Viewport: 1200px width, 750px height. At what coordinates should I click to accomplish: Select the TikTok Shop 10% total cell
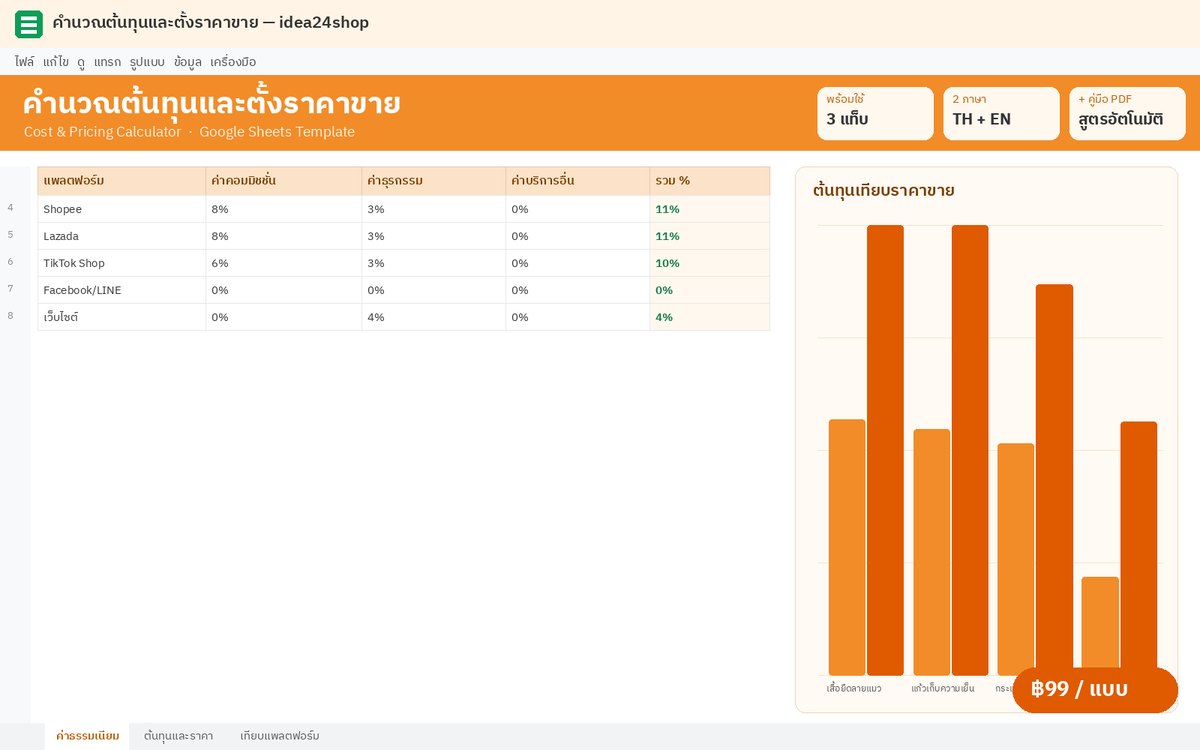click(710, 263)
